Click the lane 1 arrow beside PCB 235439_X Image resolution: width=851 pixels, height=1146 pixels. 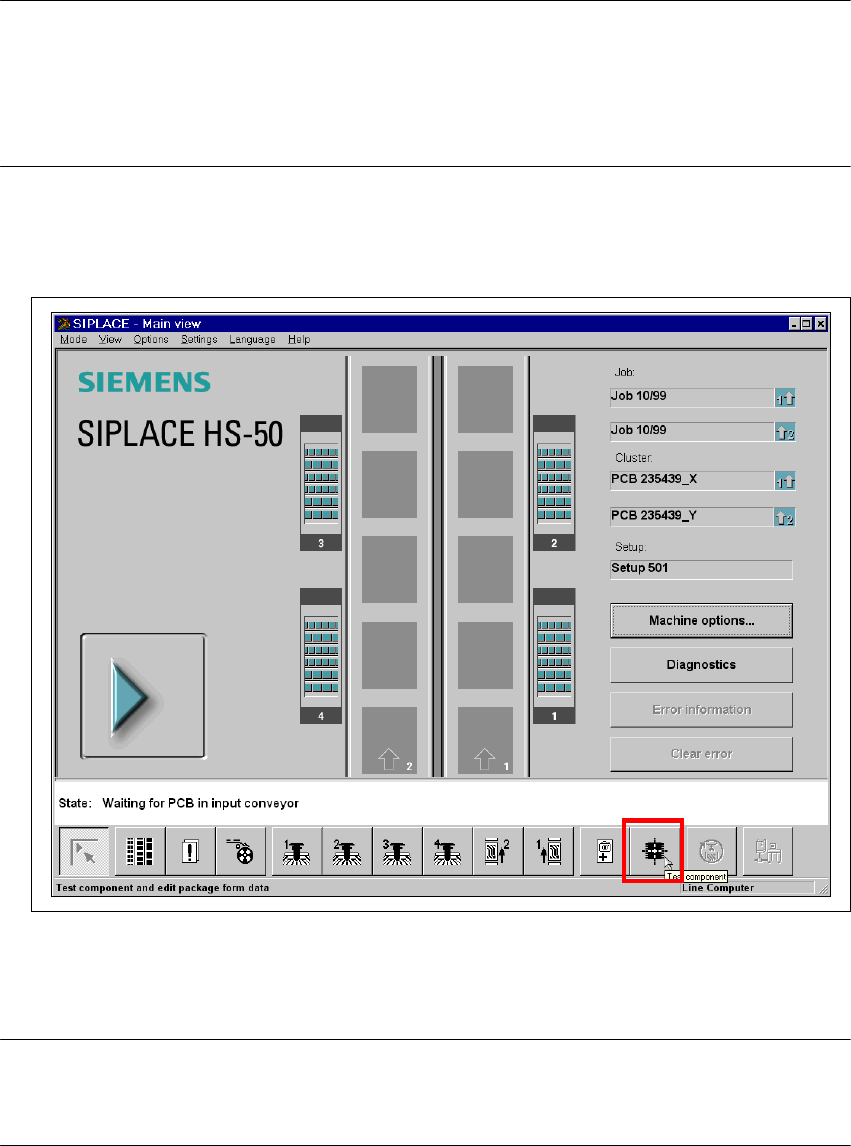[785, 482]
